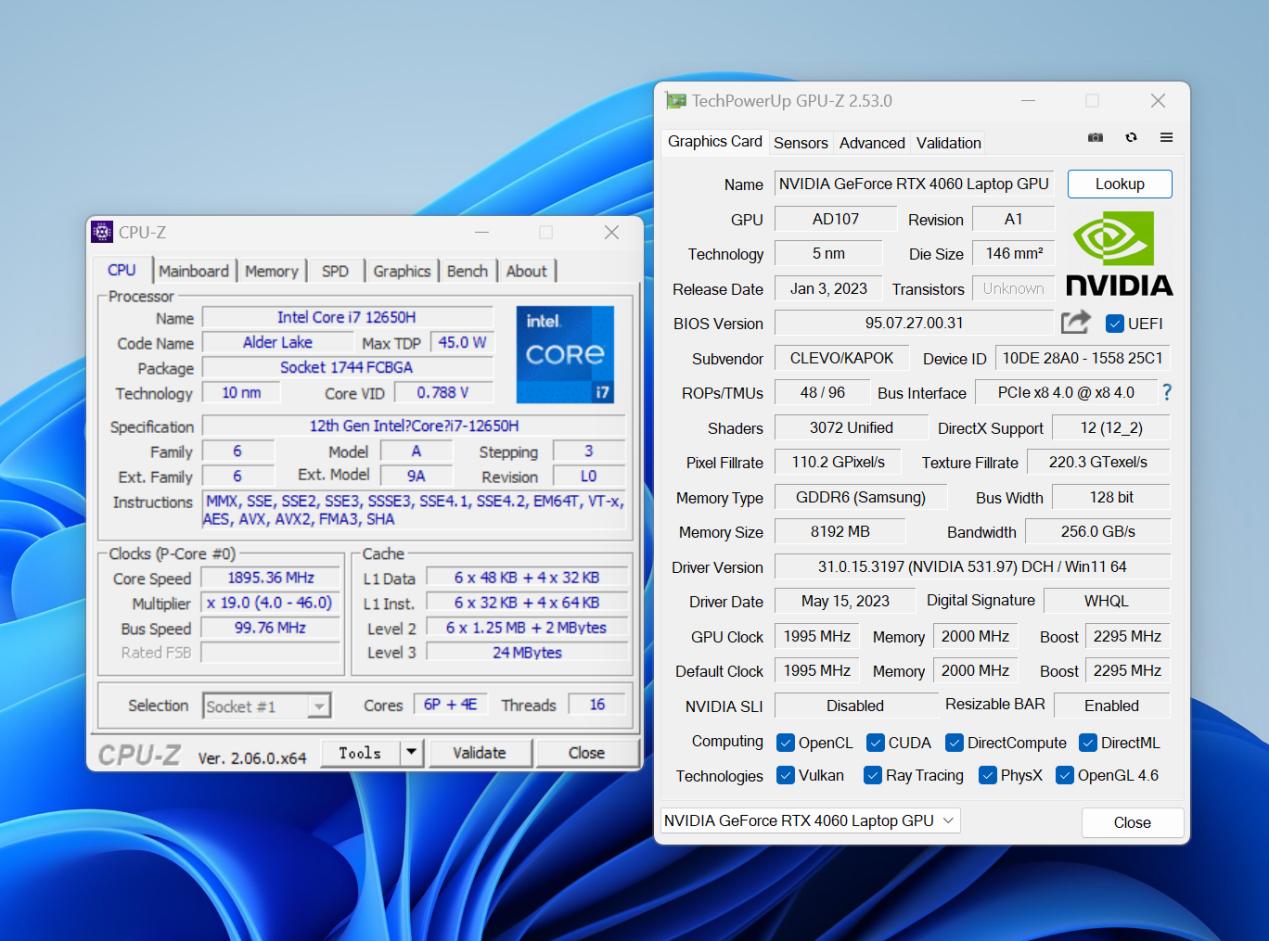Click the Pixel Fillrate value 110.2 GPixel/s
1269x941 pixels.
click(838, 463)
